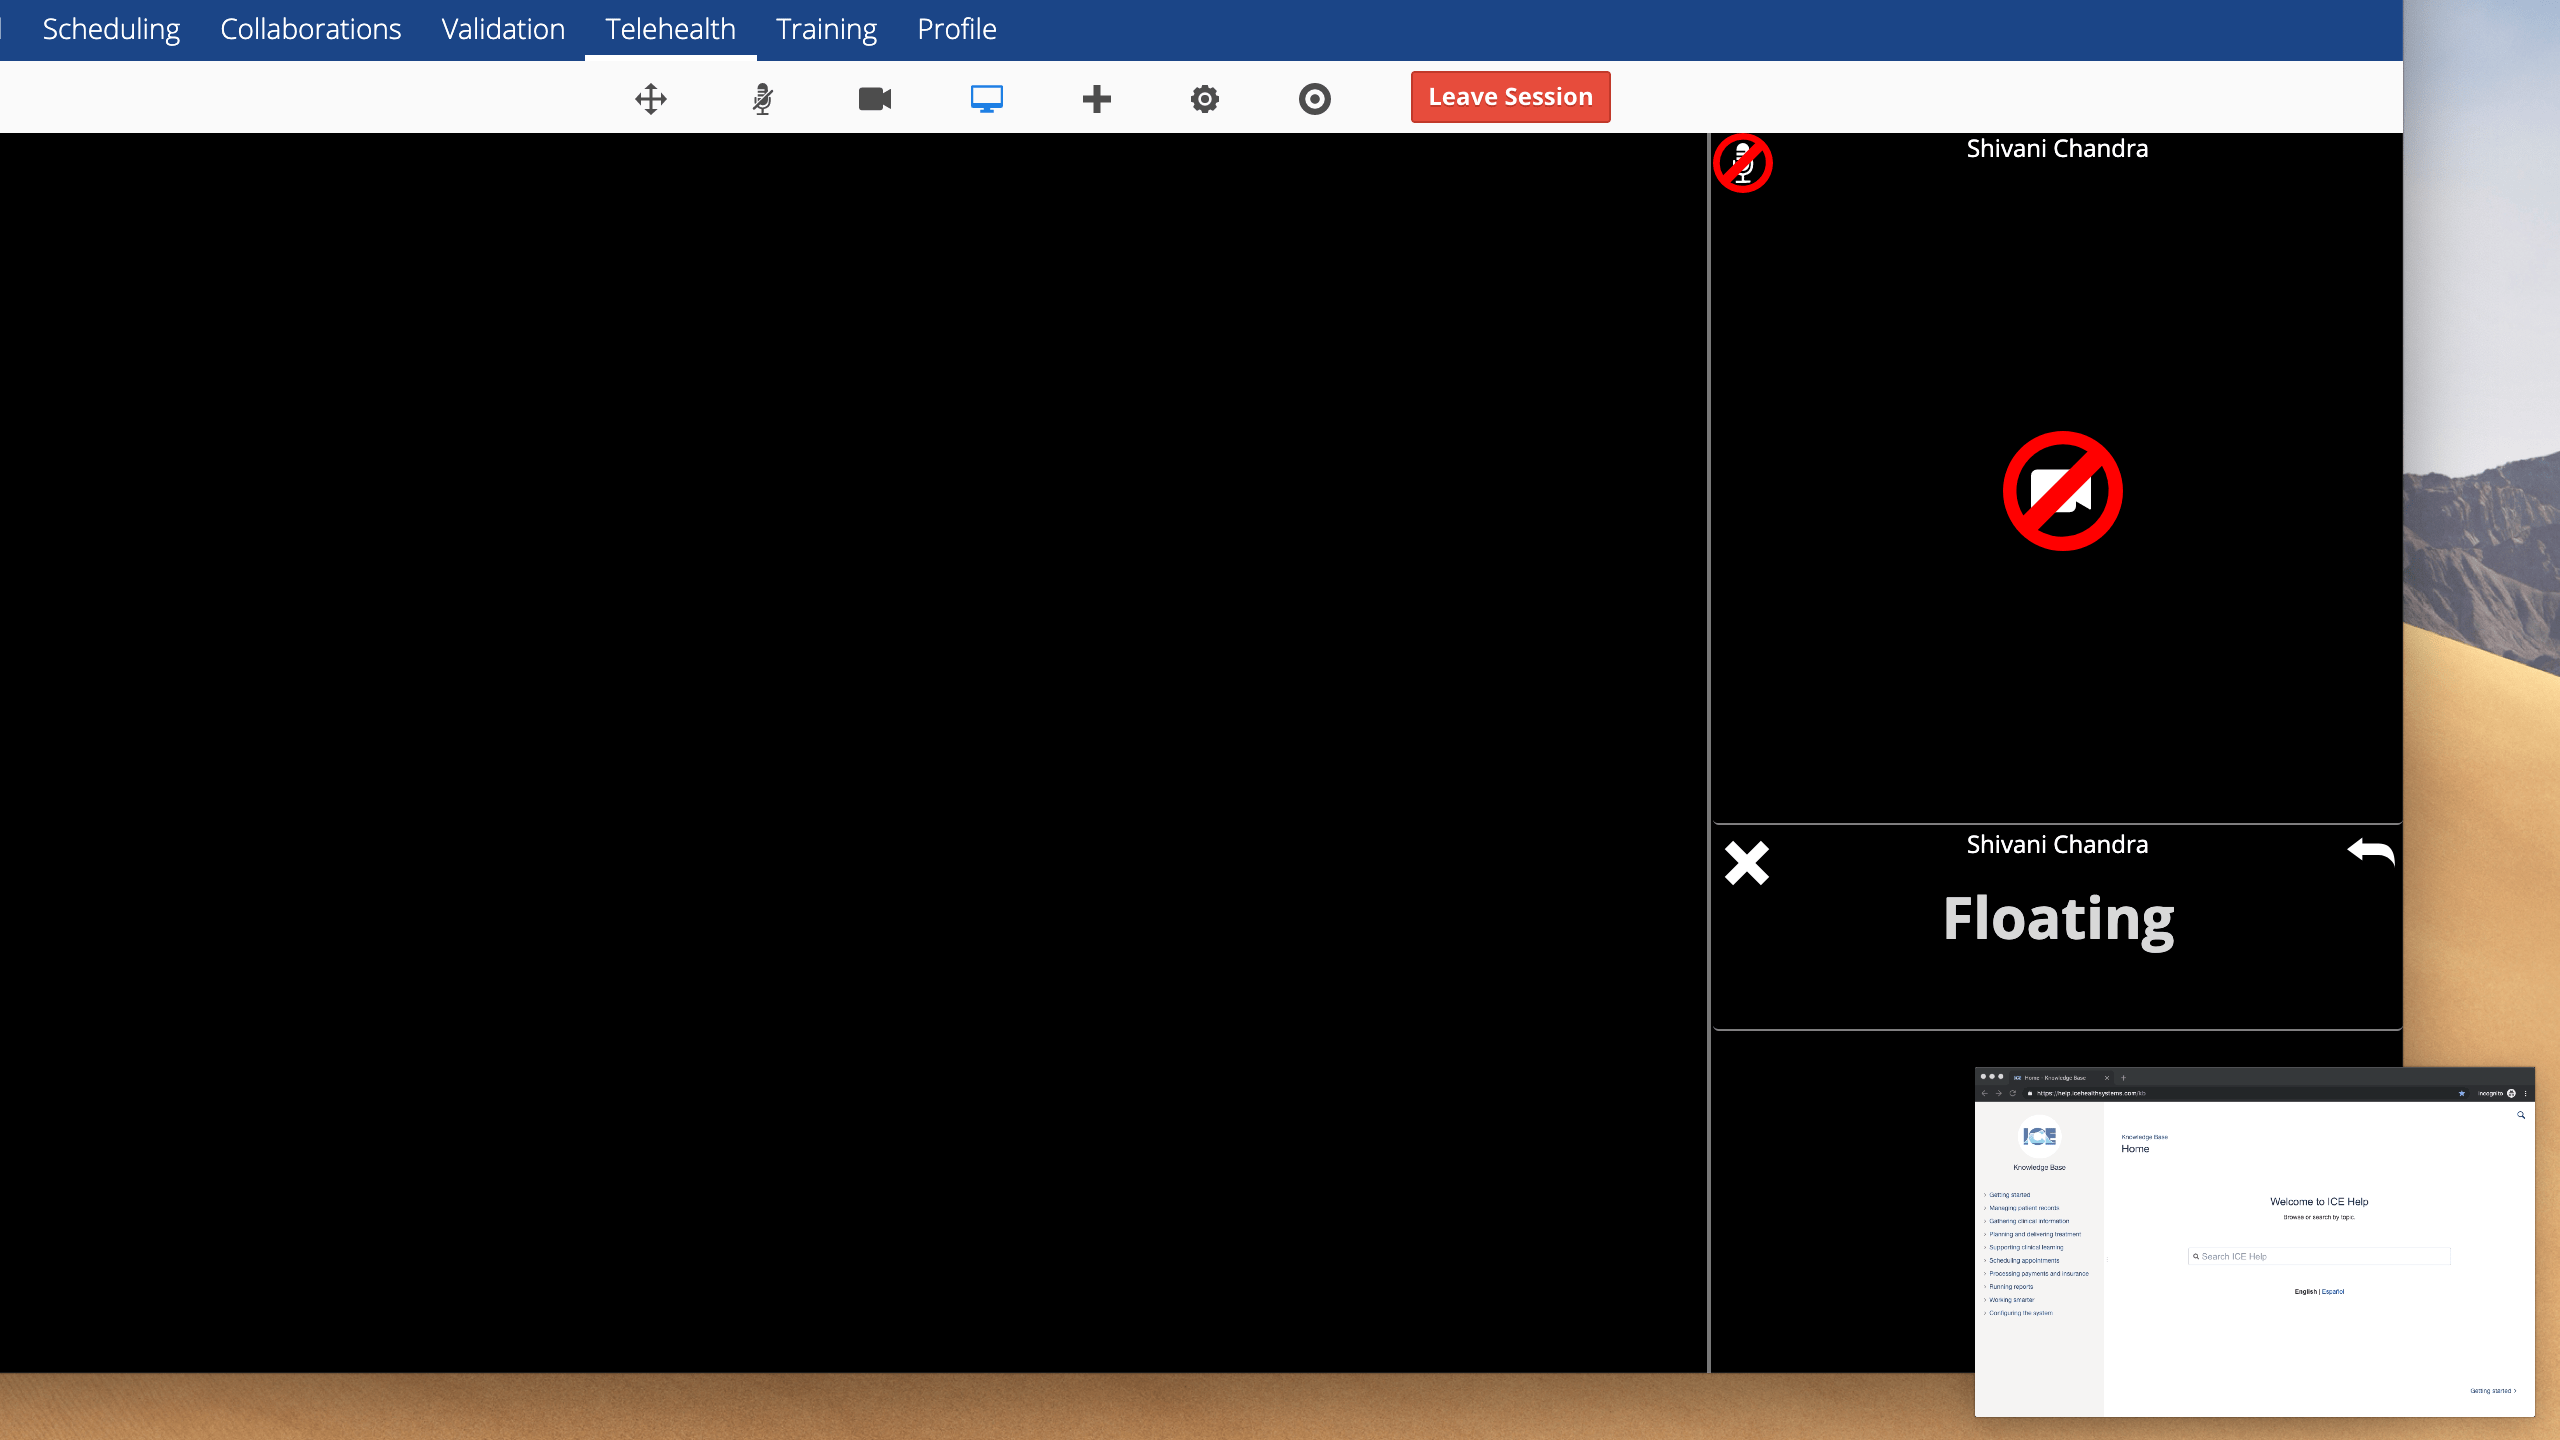Open the Collaborations menu item
The image size is (2560, 1440).
click(309, 28)
